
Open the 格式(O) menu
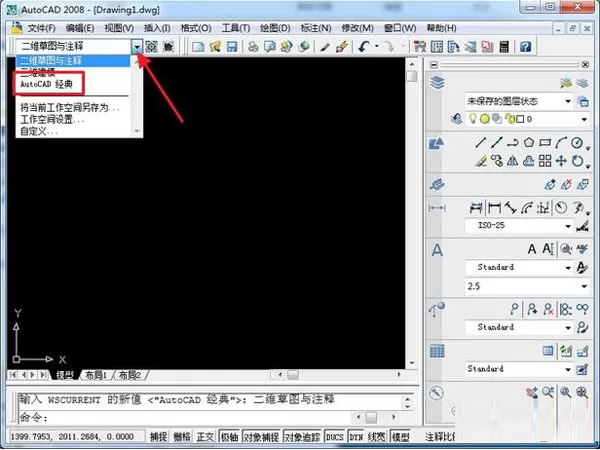pos(196,28)
